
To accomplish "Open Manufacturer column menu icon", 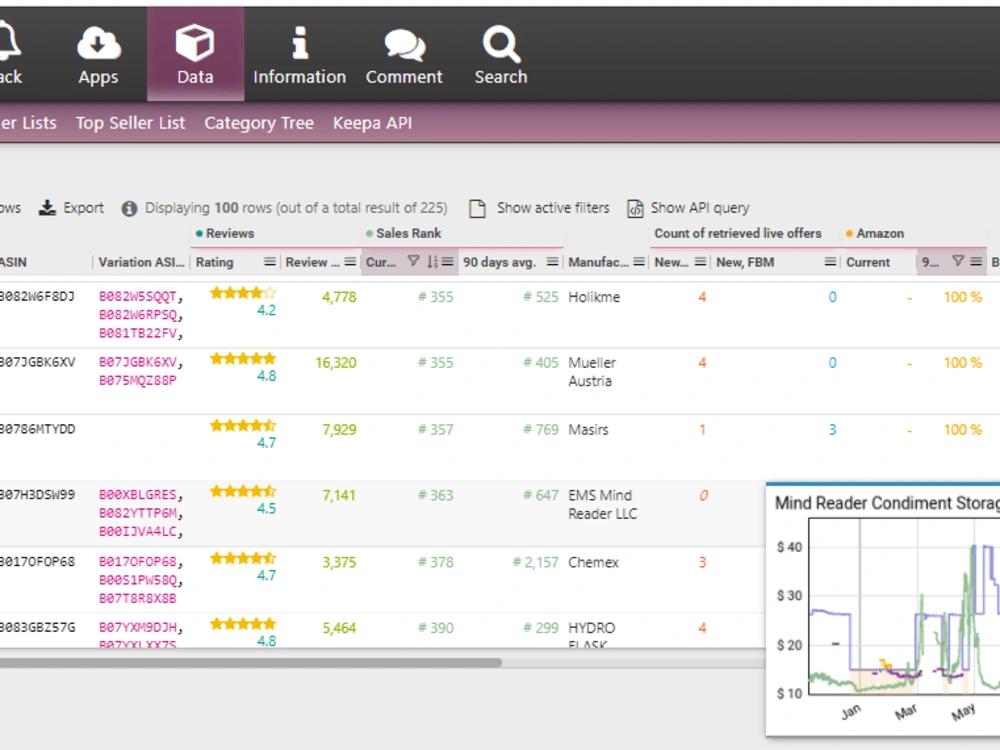I will [639, 262].
